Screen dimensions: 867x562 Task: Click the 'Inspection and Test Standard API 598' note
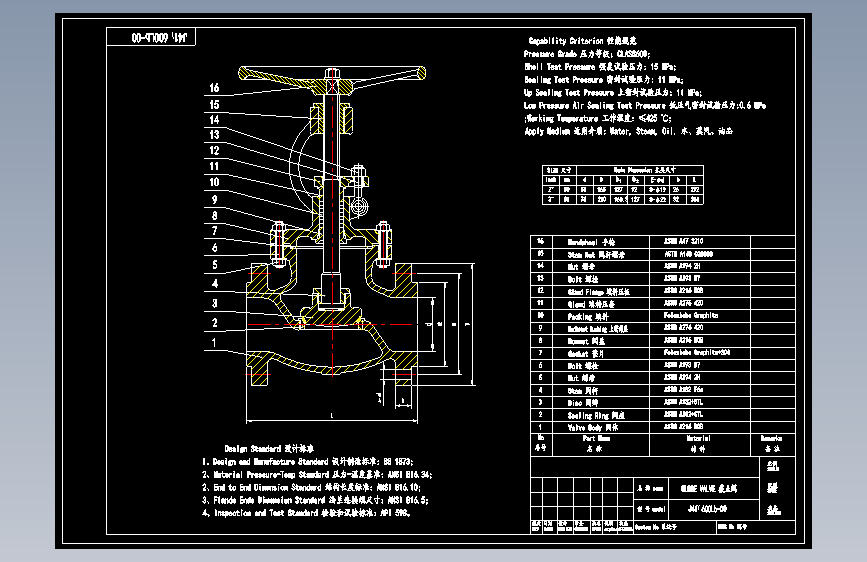coord(306,513)
